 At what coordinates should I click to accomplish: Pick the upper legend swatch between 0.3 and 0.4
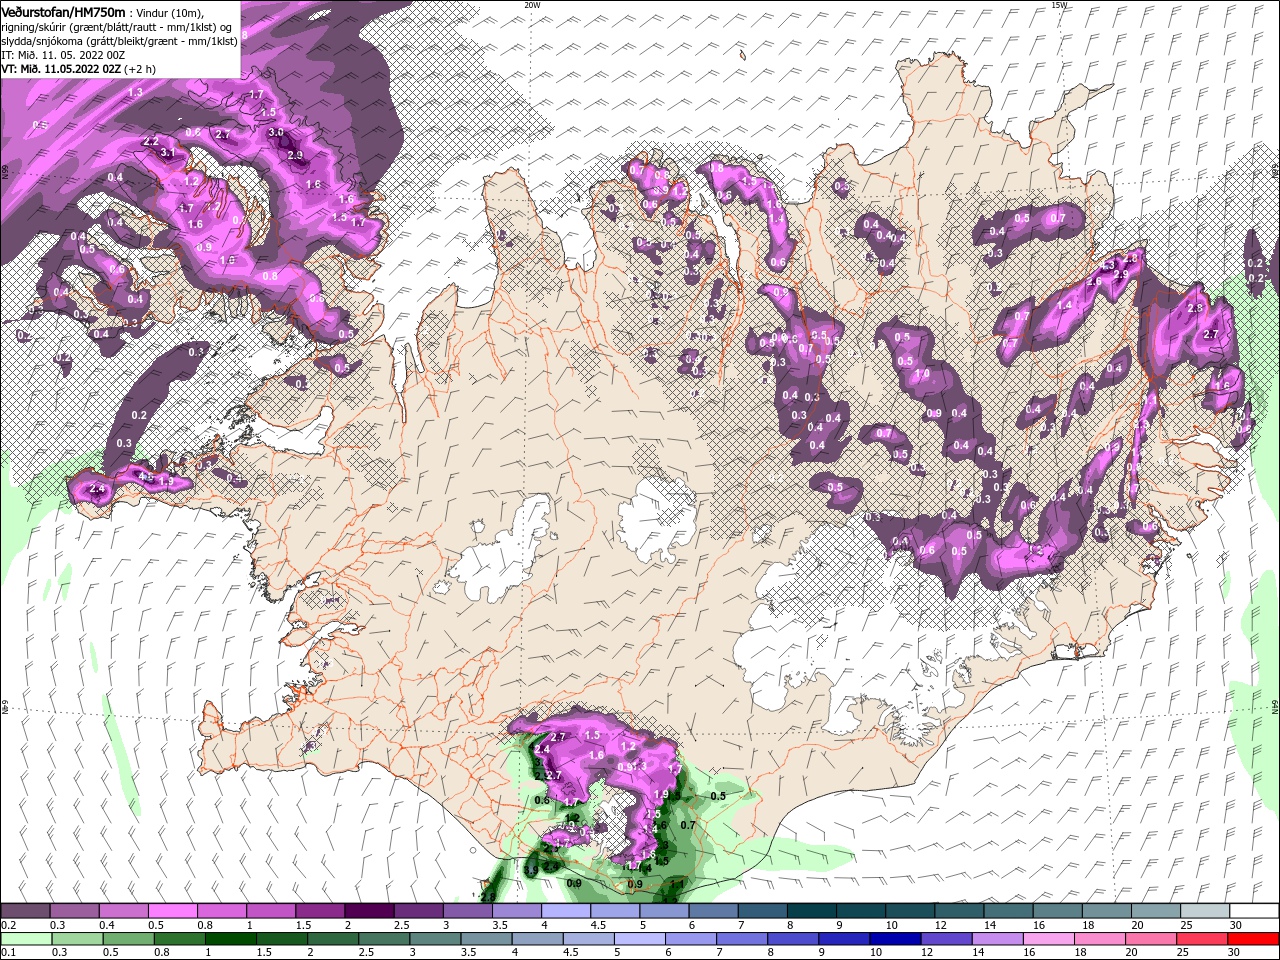click(x=74, y=911)
